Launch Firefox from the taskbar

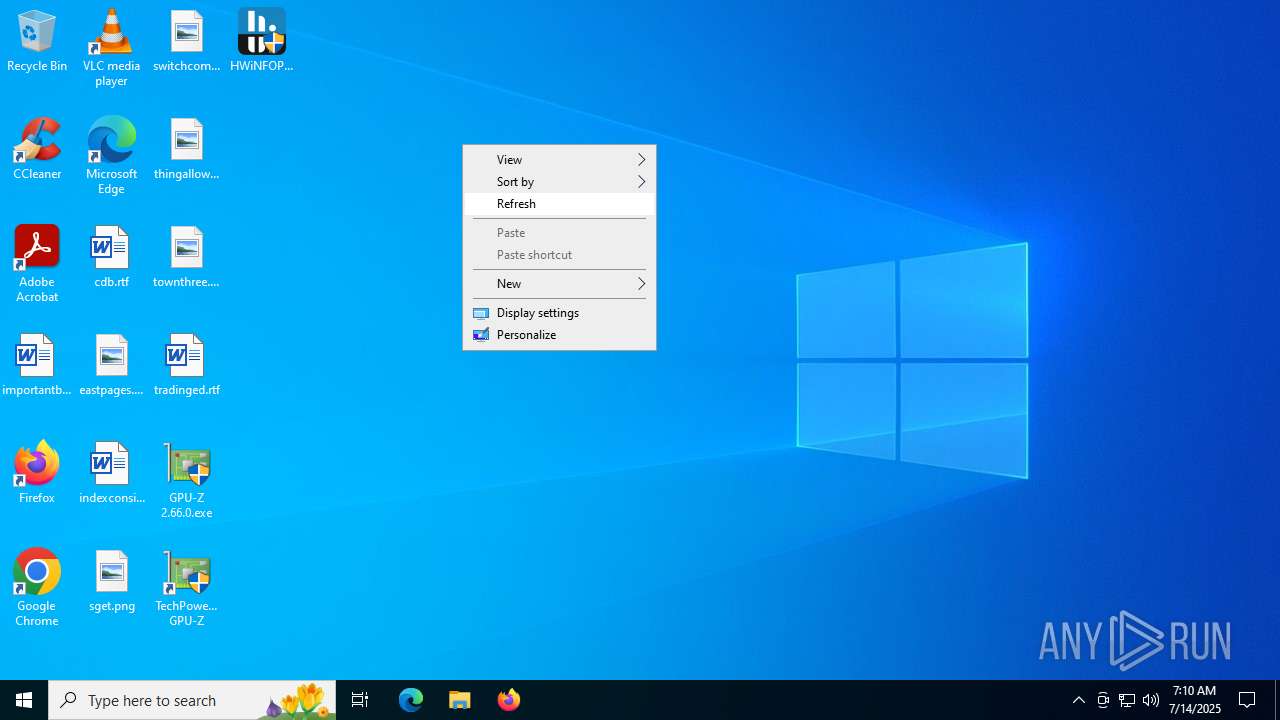click(509, 700)
